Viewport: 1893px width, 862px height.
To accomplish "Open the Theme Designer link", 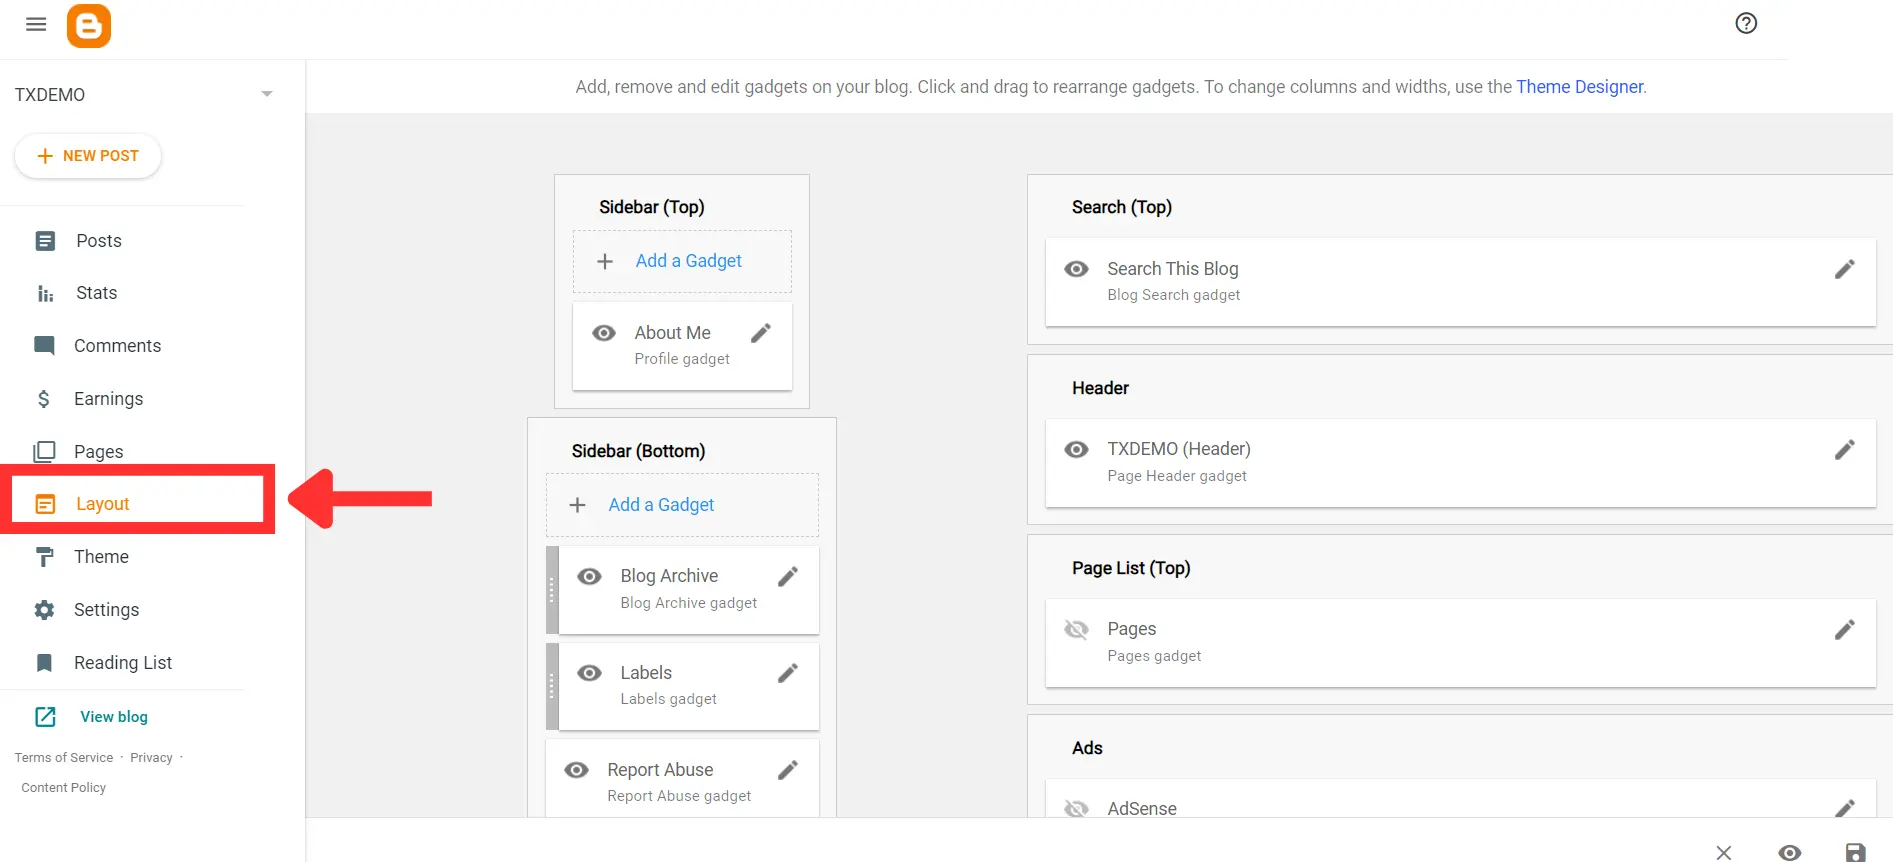I will (1580, 87).
